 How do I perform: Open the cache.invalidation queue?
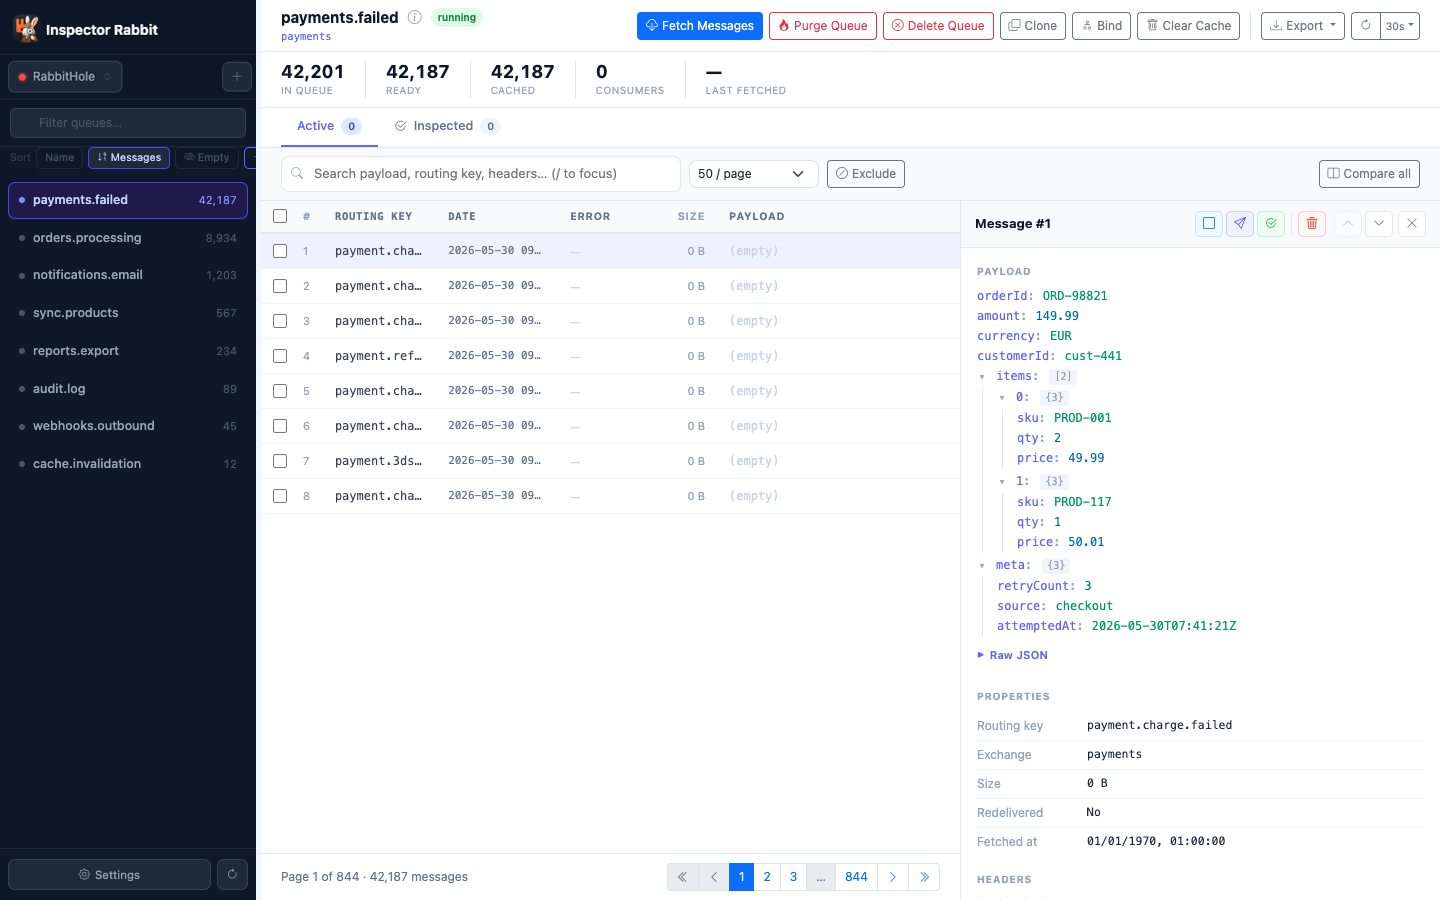coord(128,464)
